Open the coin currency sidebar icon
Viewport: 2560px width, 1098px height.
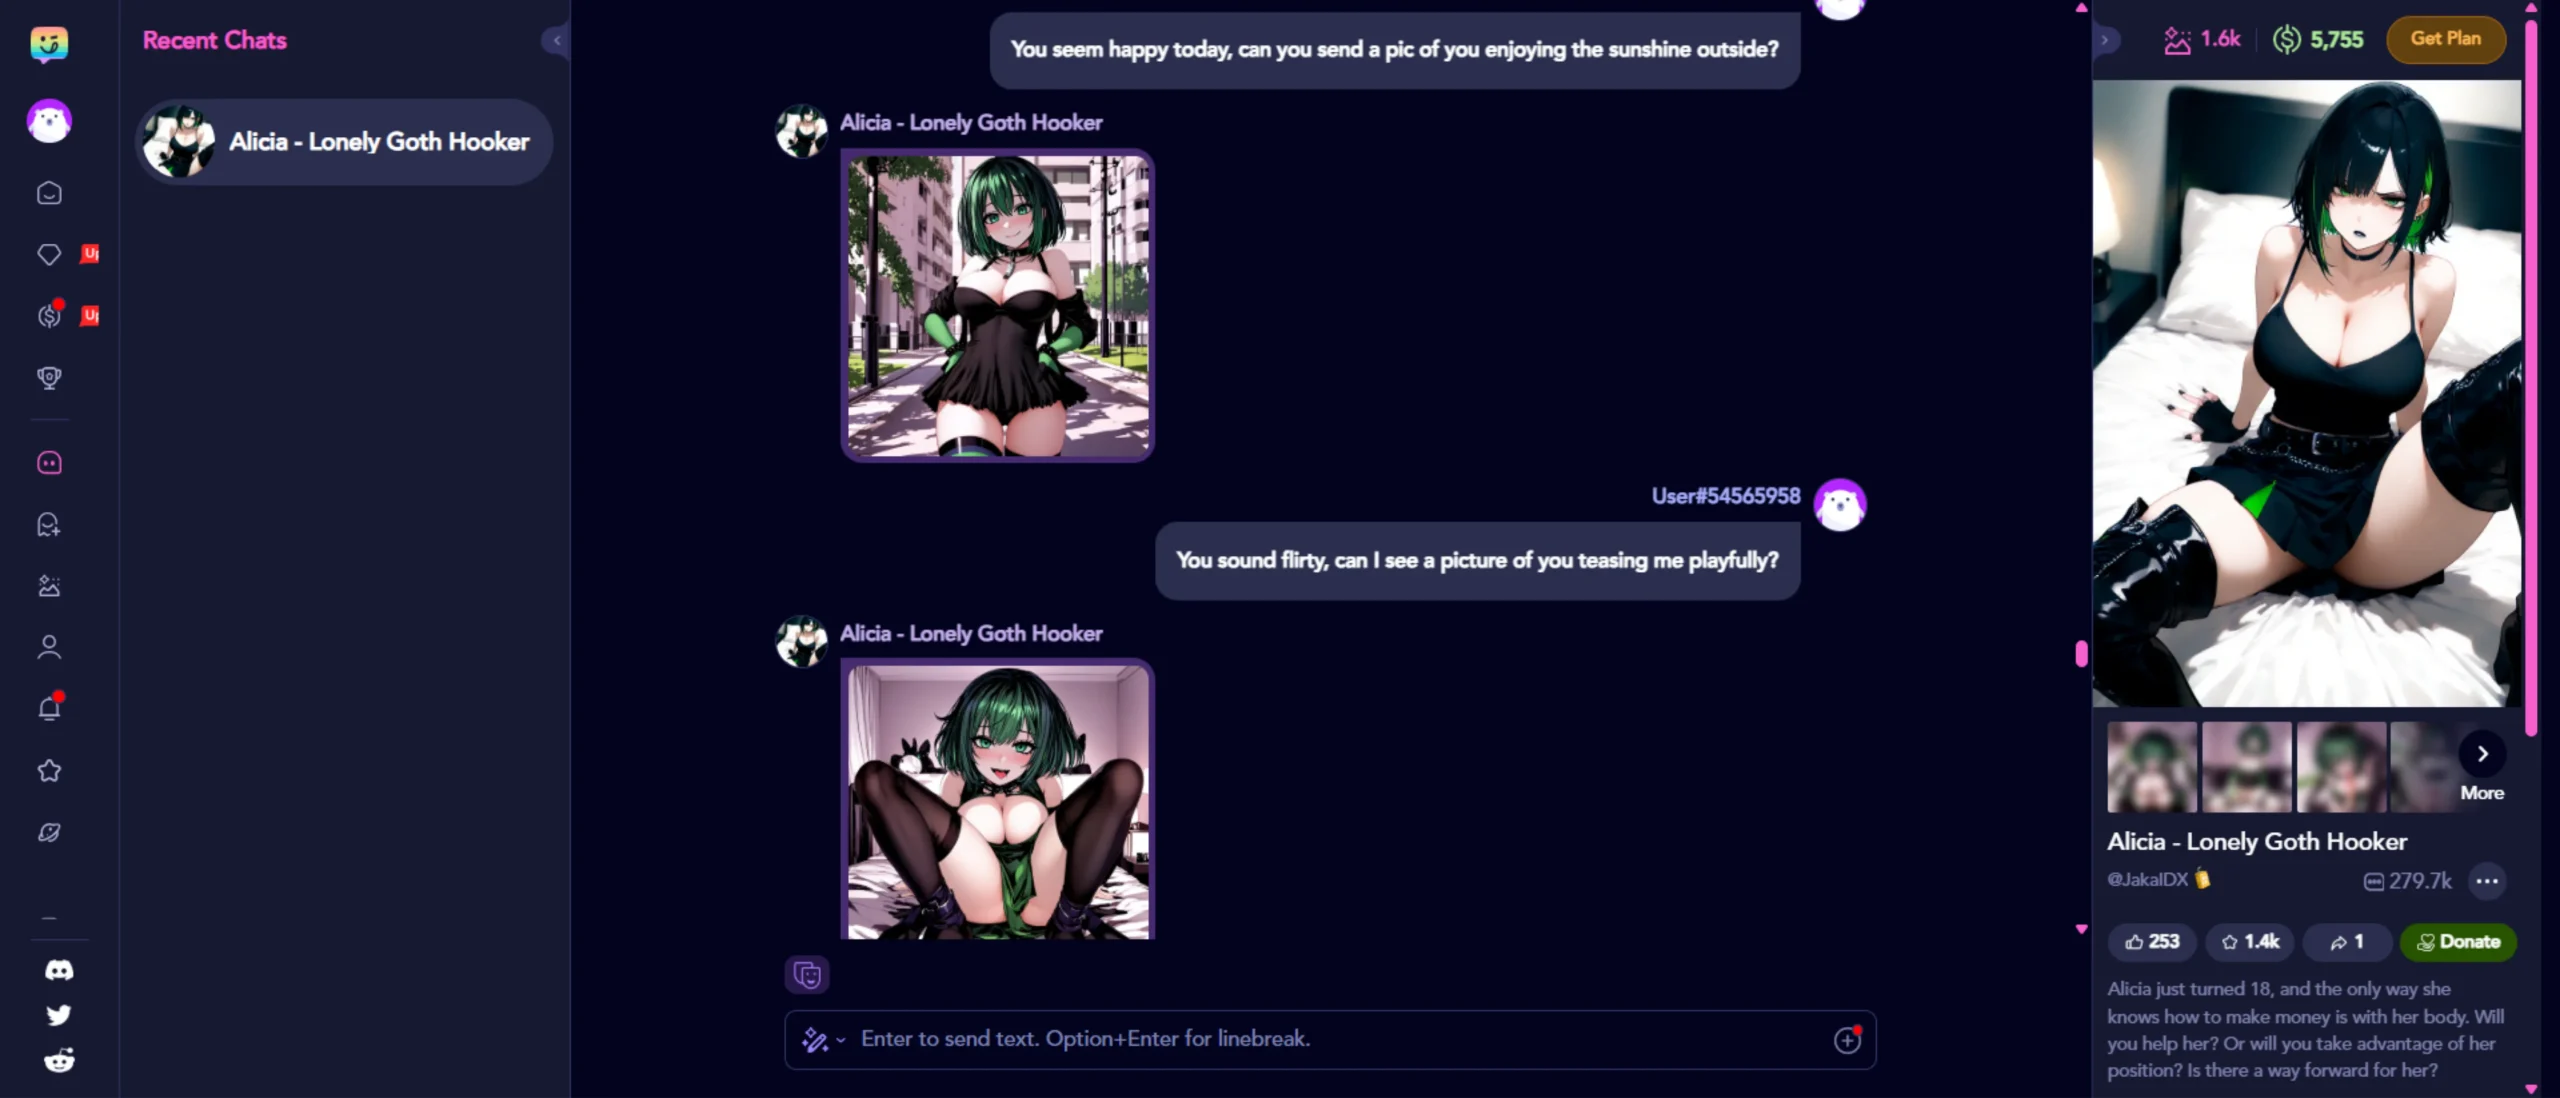[49, 316]
